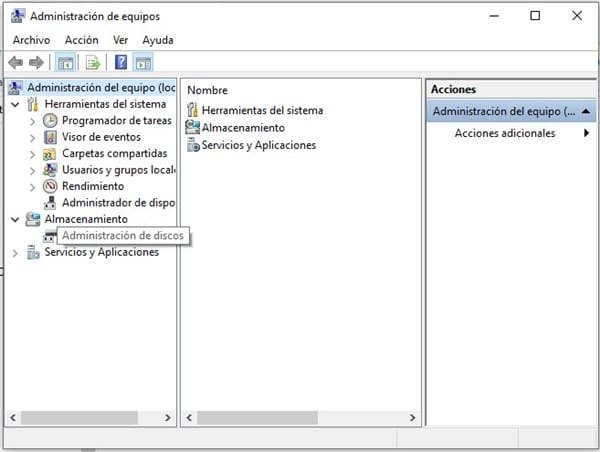
Task: Open the Help question mark toolbar icon
Action: pyautogui.click(x=121, y=62)
